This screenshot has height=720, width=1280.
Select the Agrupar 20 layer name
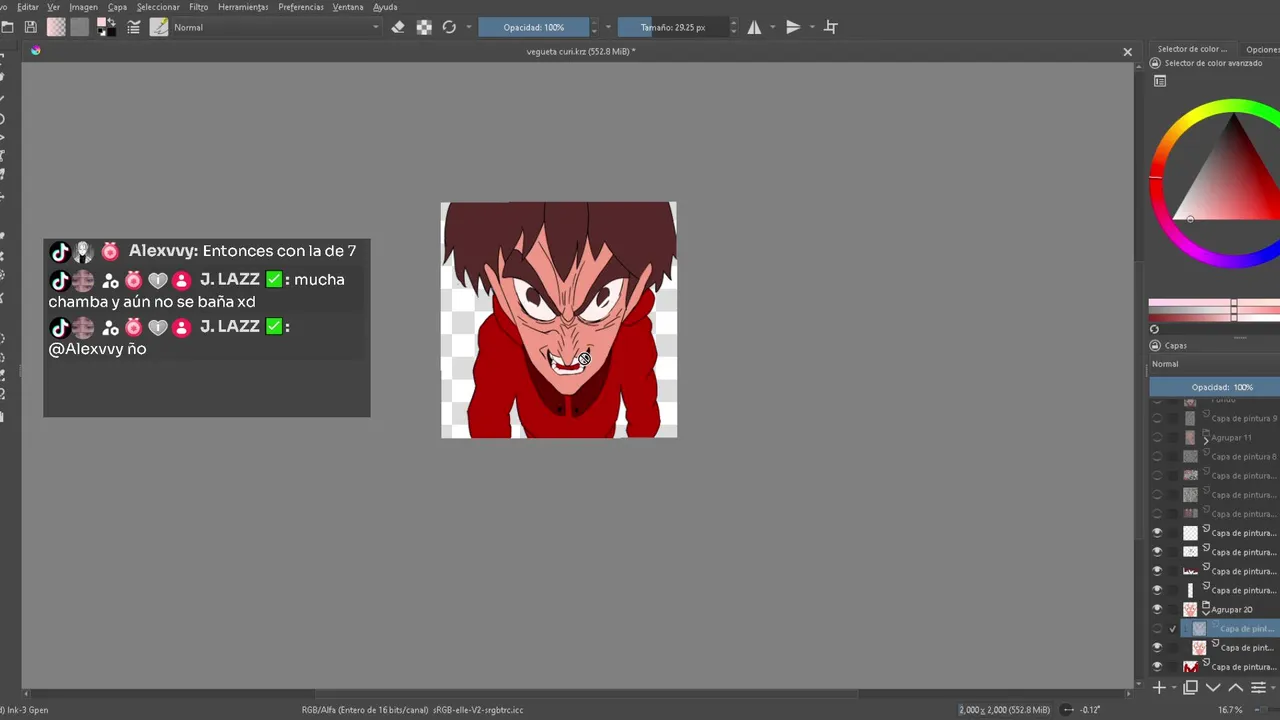click(x=1231, y=609)
